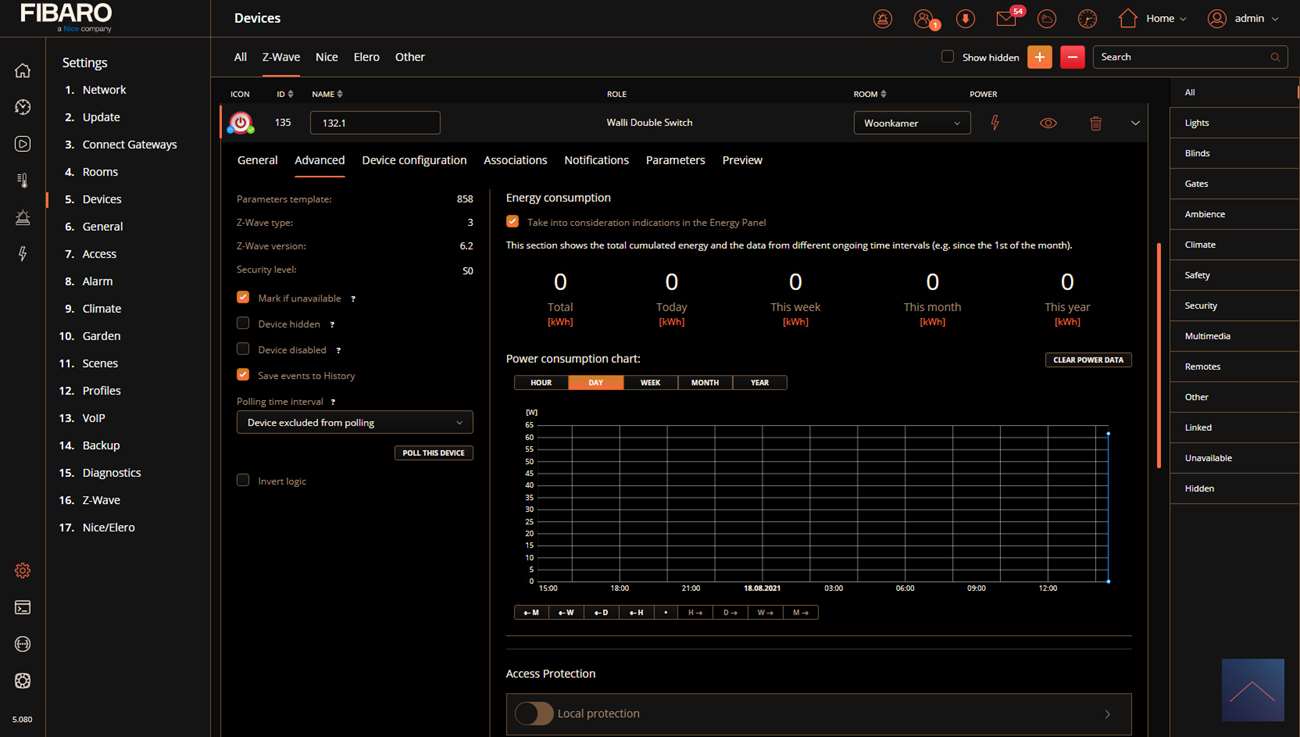Click the CLEAR POWER DATA button

(x=1088, y=360)
